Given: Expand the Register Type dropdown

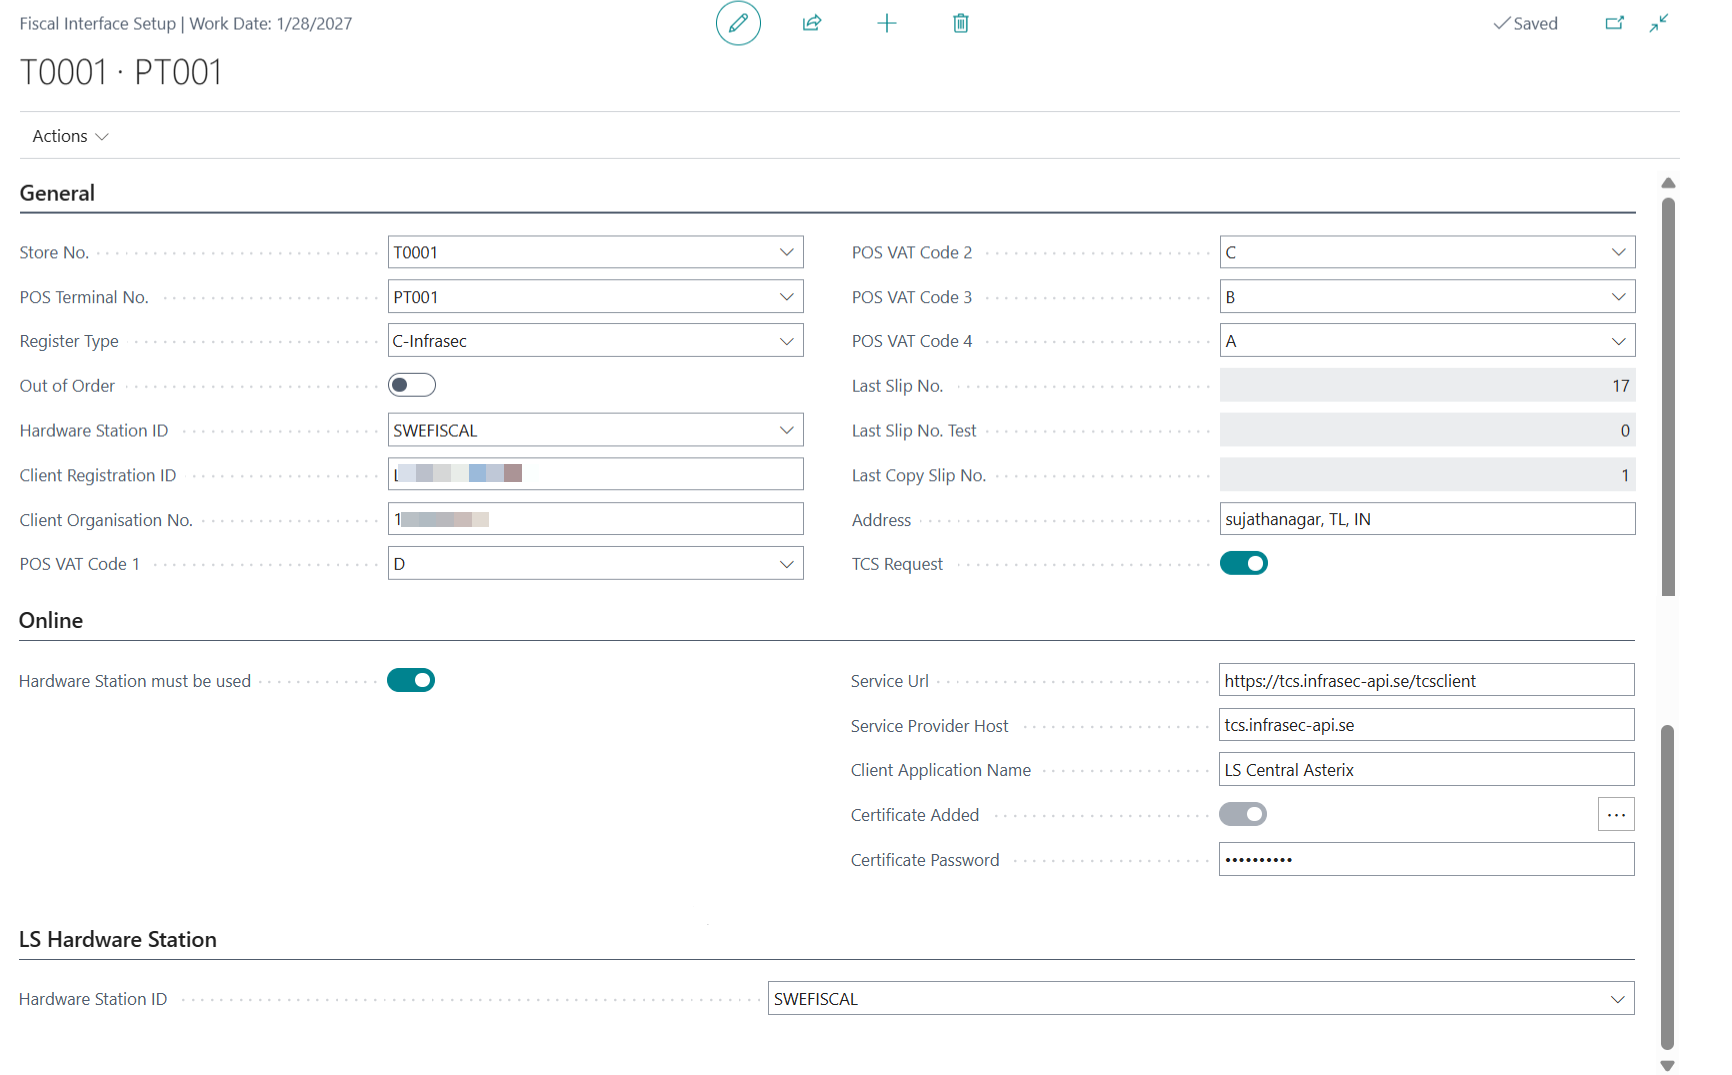Looking at the screenshot, I should tap(786, 341).
